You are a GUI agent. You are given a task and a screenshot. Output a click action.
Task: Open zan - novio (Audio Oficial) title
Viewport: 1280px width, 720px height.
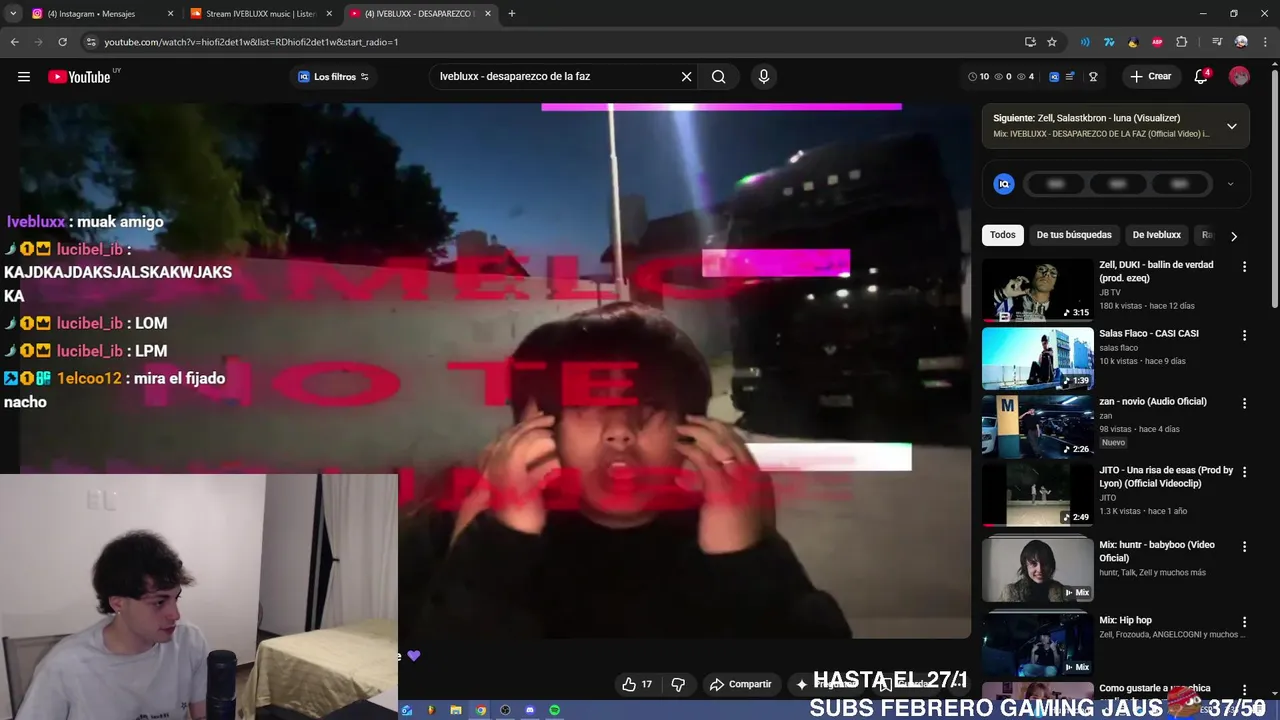click(1153, 401)
